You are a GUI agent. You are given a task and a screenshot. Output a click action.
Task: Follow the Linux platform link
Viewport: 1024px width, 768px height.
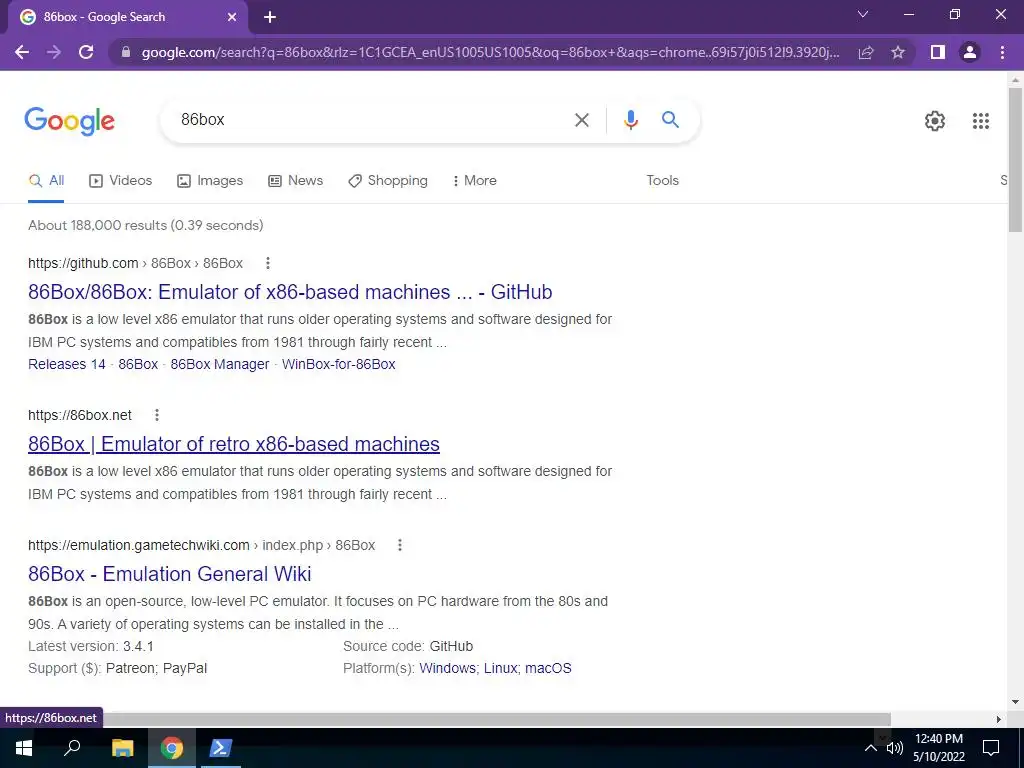[500, 669]
